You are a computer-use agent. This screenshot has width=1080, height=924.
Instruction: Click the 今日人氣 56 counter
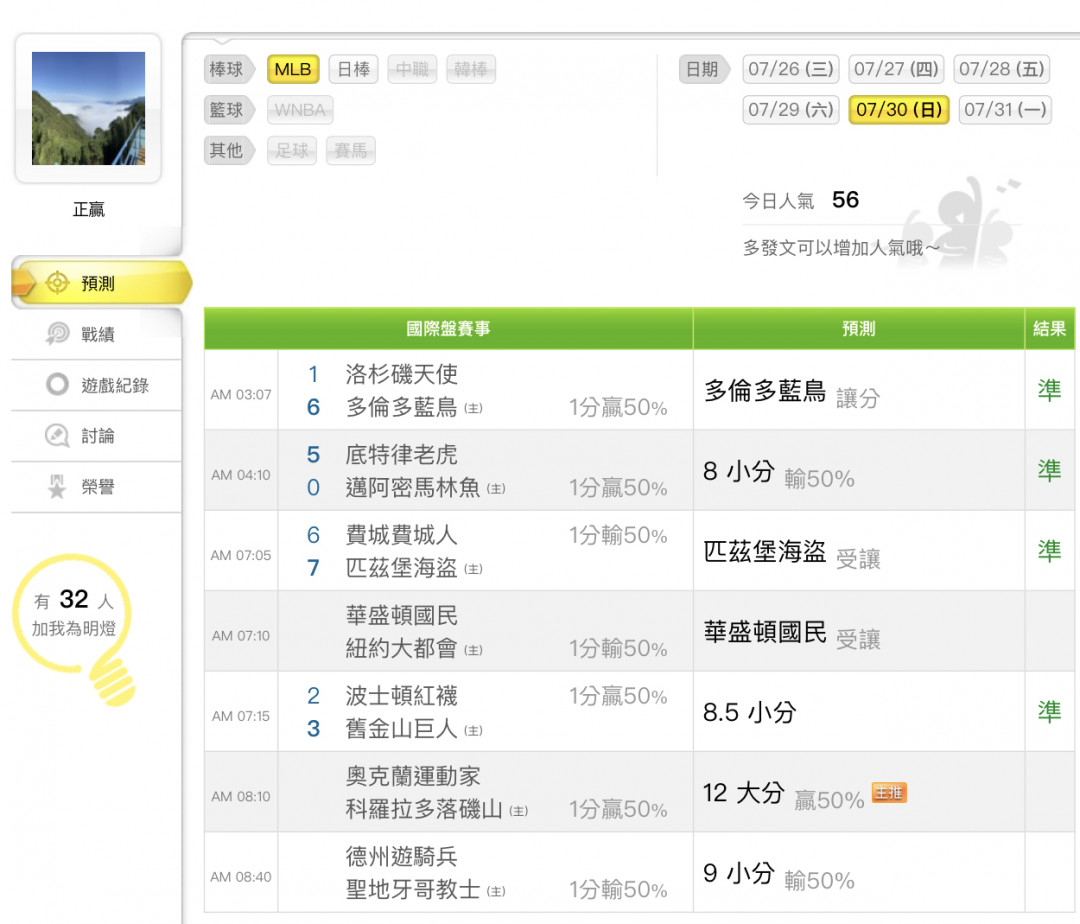click(x=801, y=200)
